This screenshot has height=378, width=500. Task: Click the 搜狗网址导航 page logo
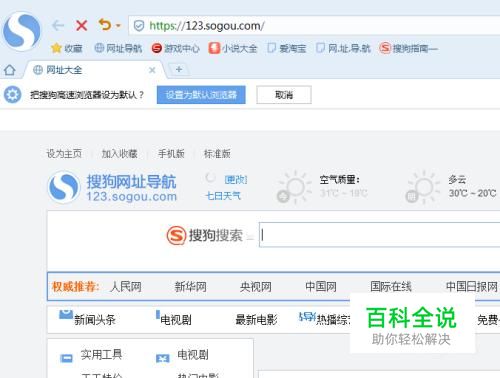coord(113,187)
